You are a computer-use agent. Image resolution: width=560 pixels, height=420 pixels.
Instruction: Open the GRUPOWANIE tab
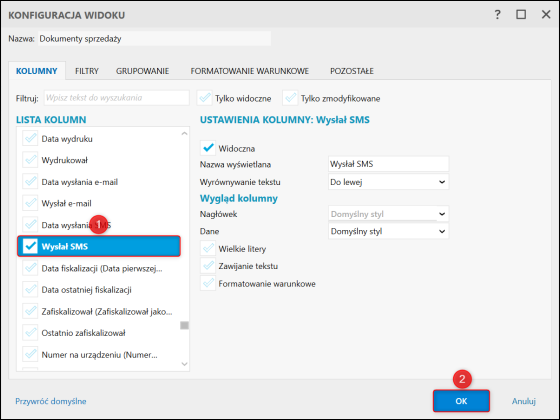click(x=142, y=71)
